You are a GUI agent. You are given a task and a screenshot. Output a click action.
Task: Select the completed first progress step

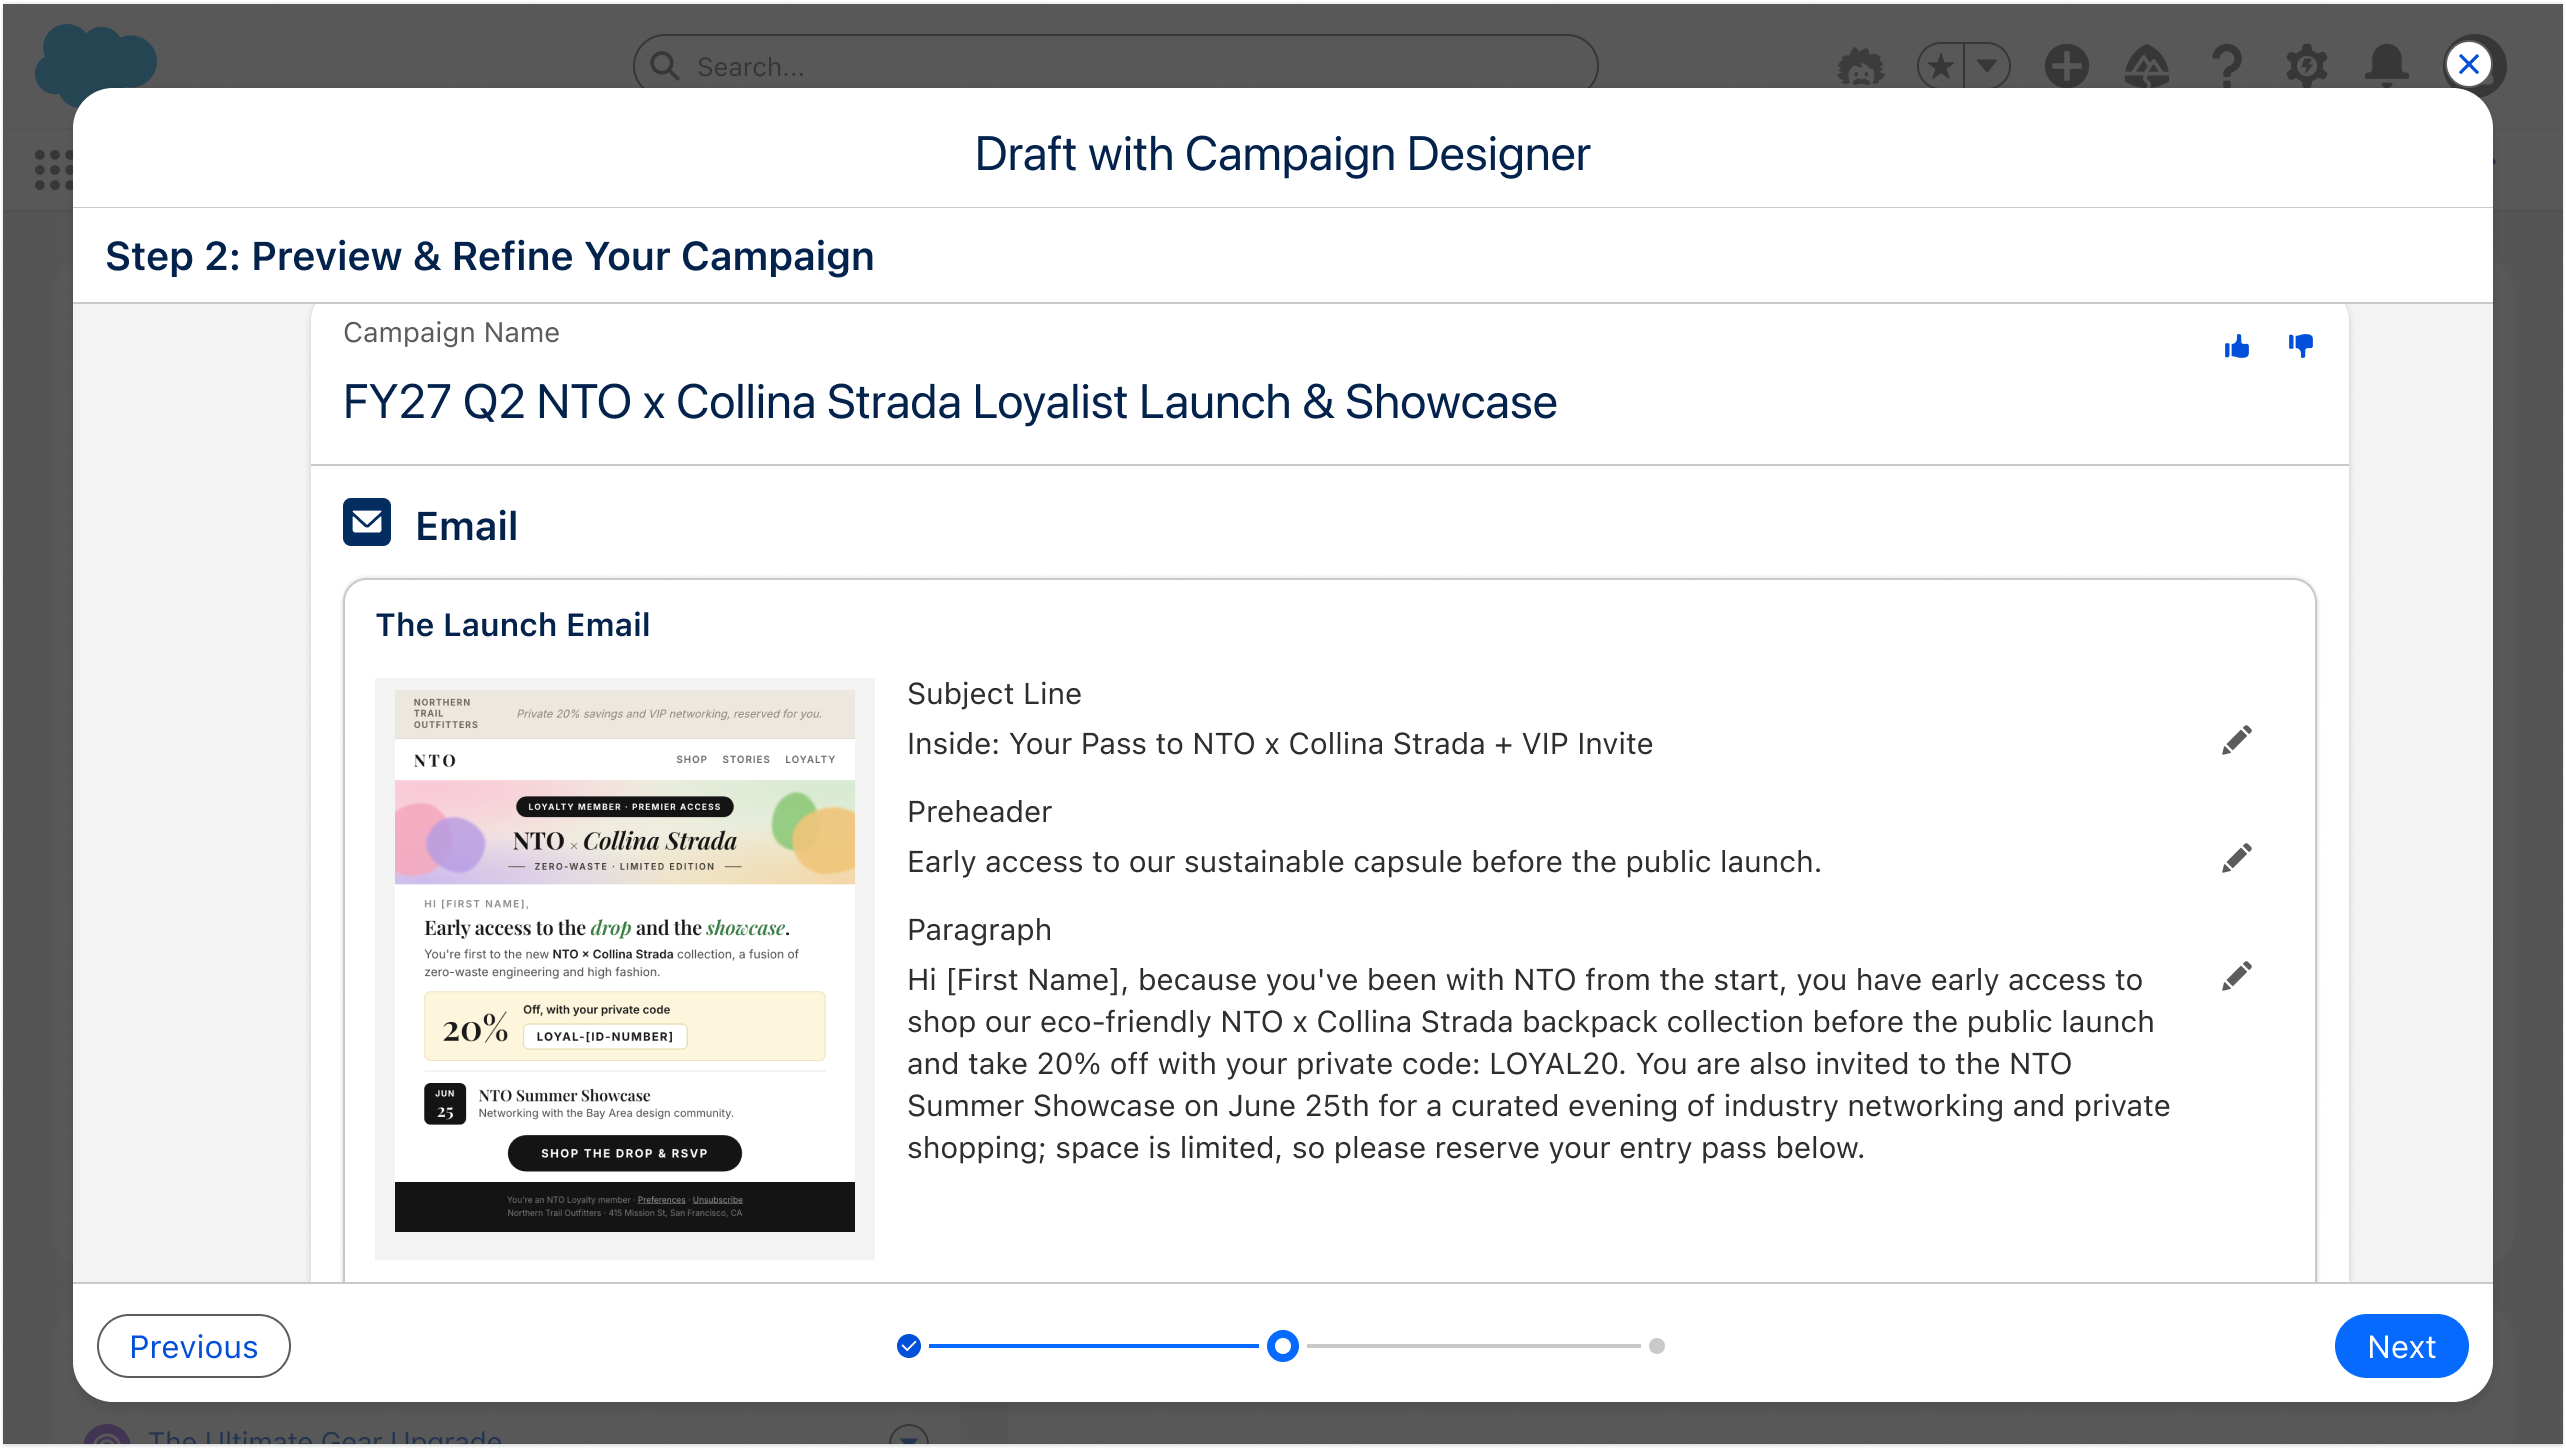[908, 1347]
